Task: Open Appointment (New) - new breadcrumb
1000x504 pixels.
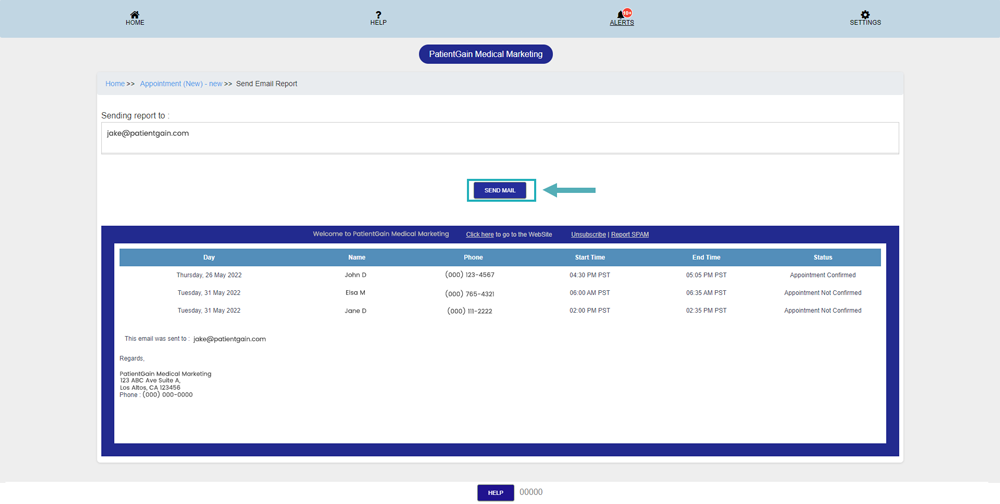Action: pos(181,84)
